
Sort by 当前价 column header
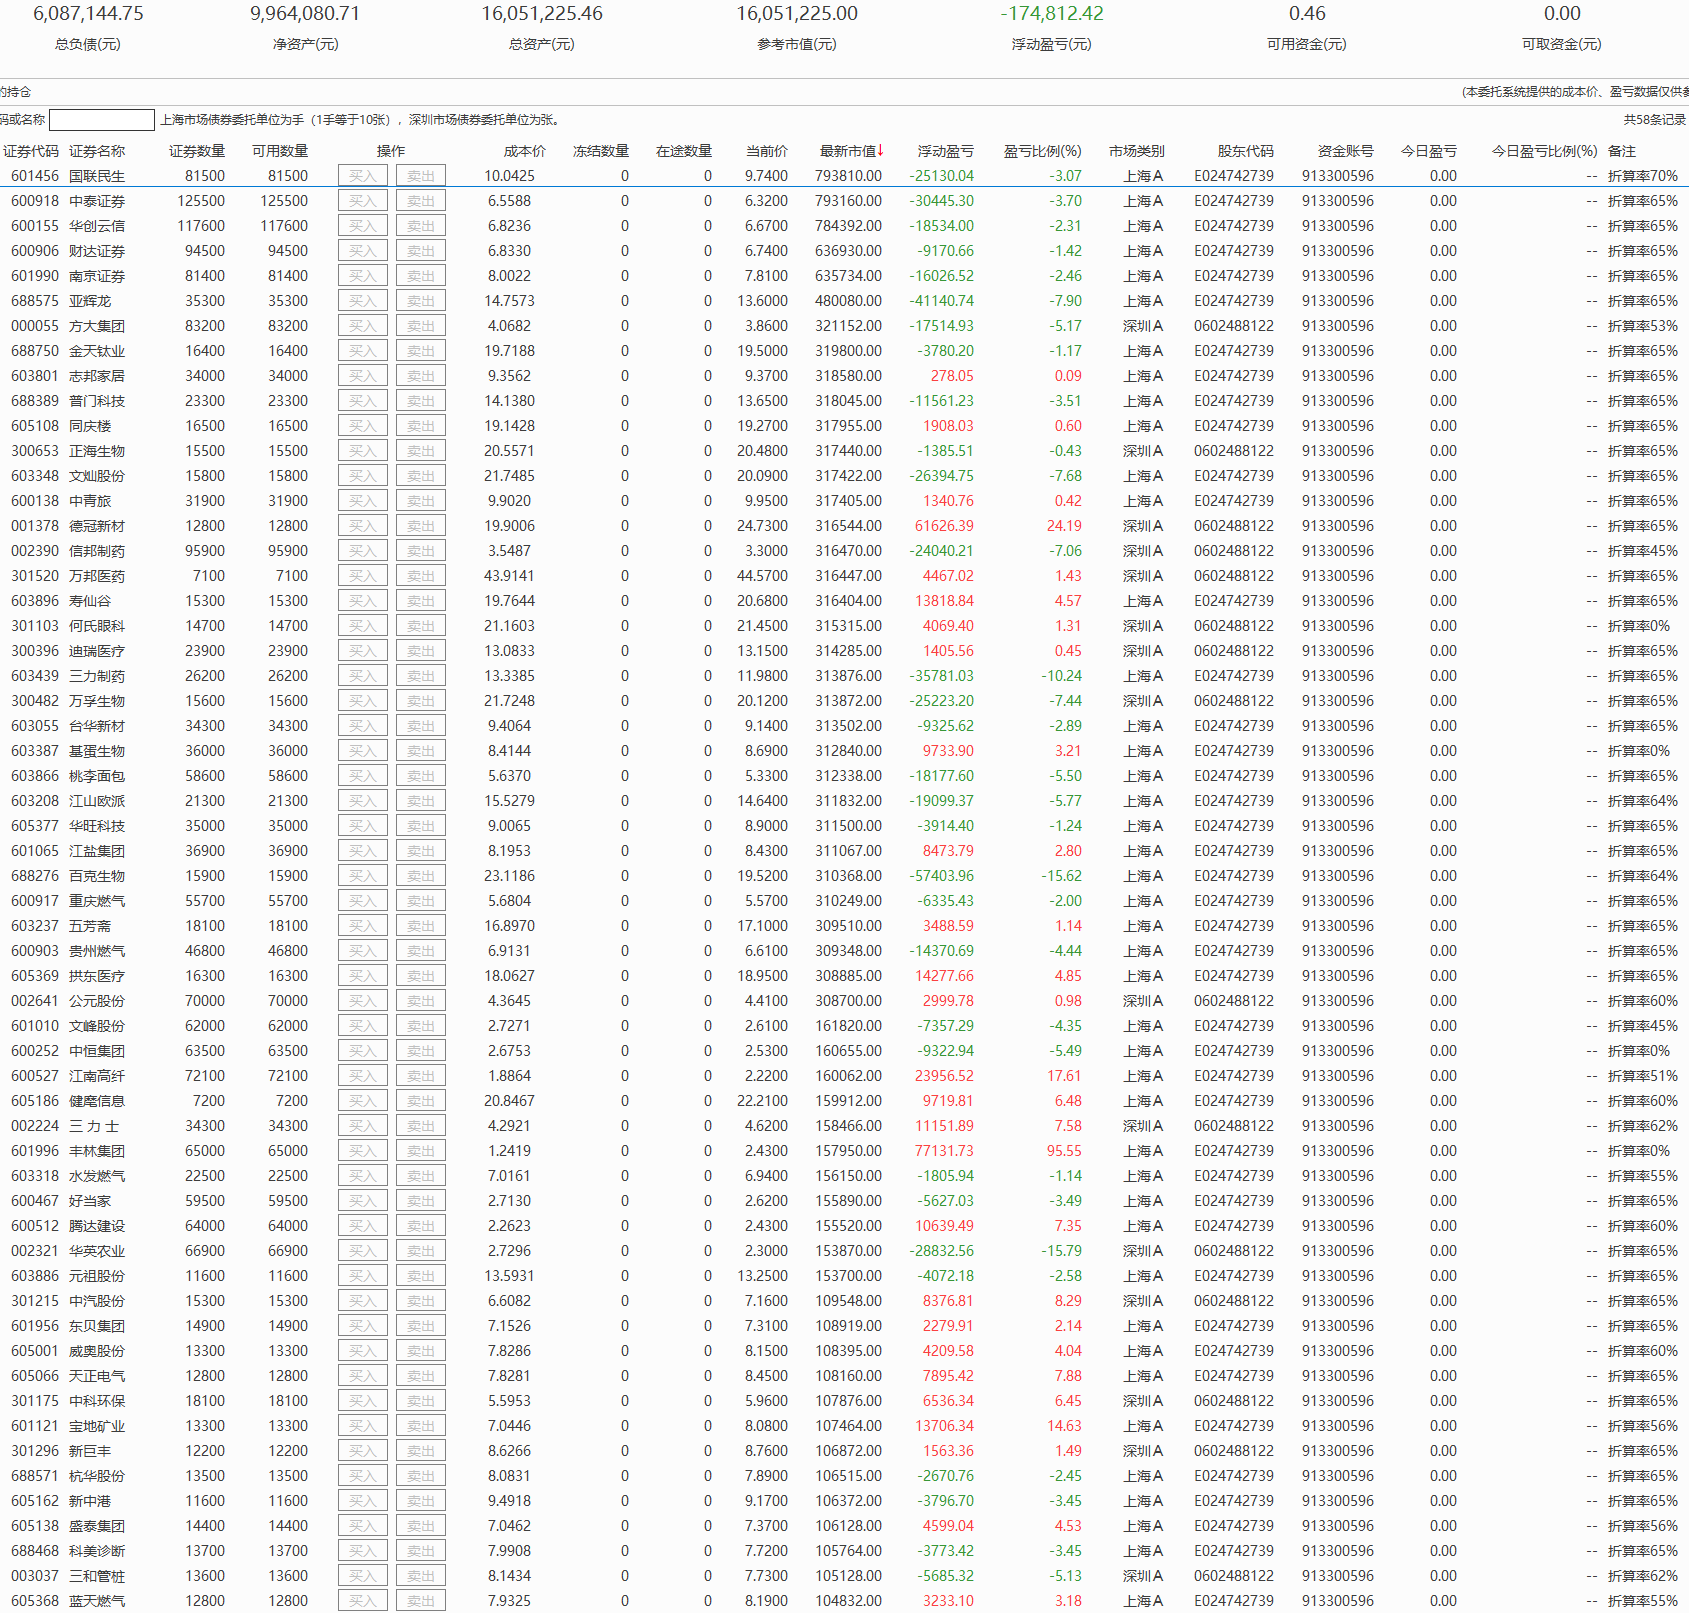(x=766, y=151)
